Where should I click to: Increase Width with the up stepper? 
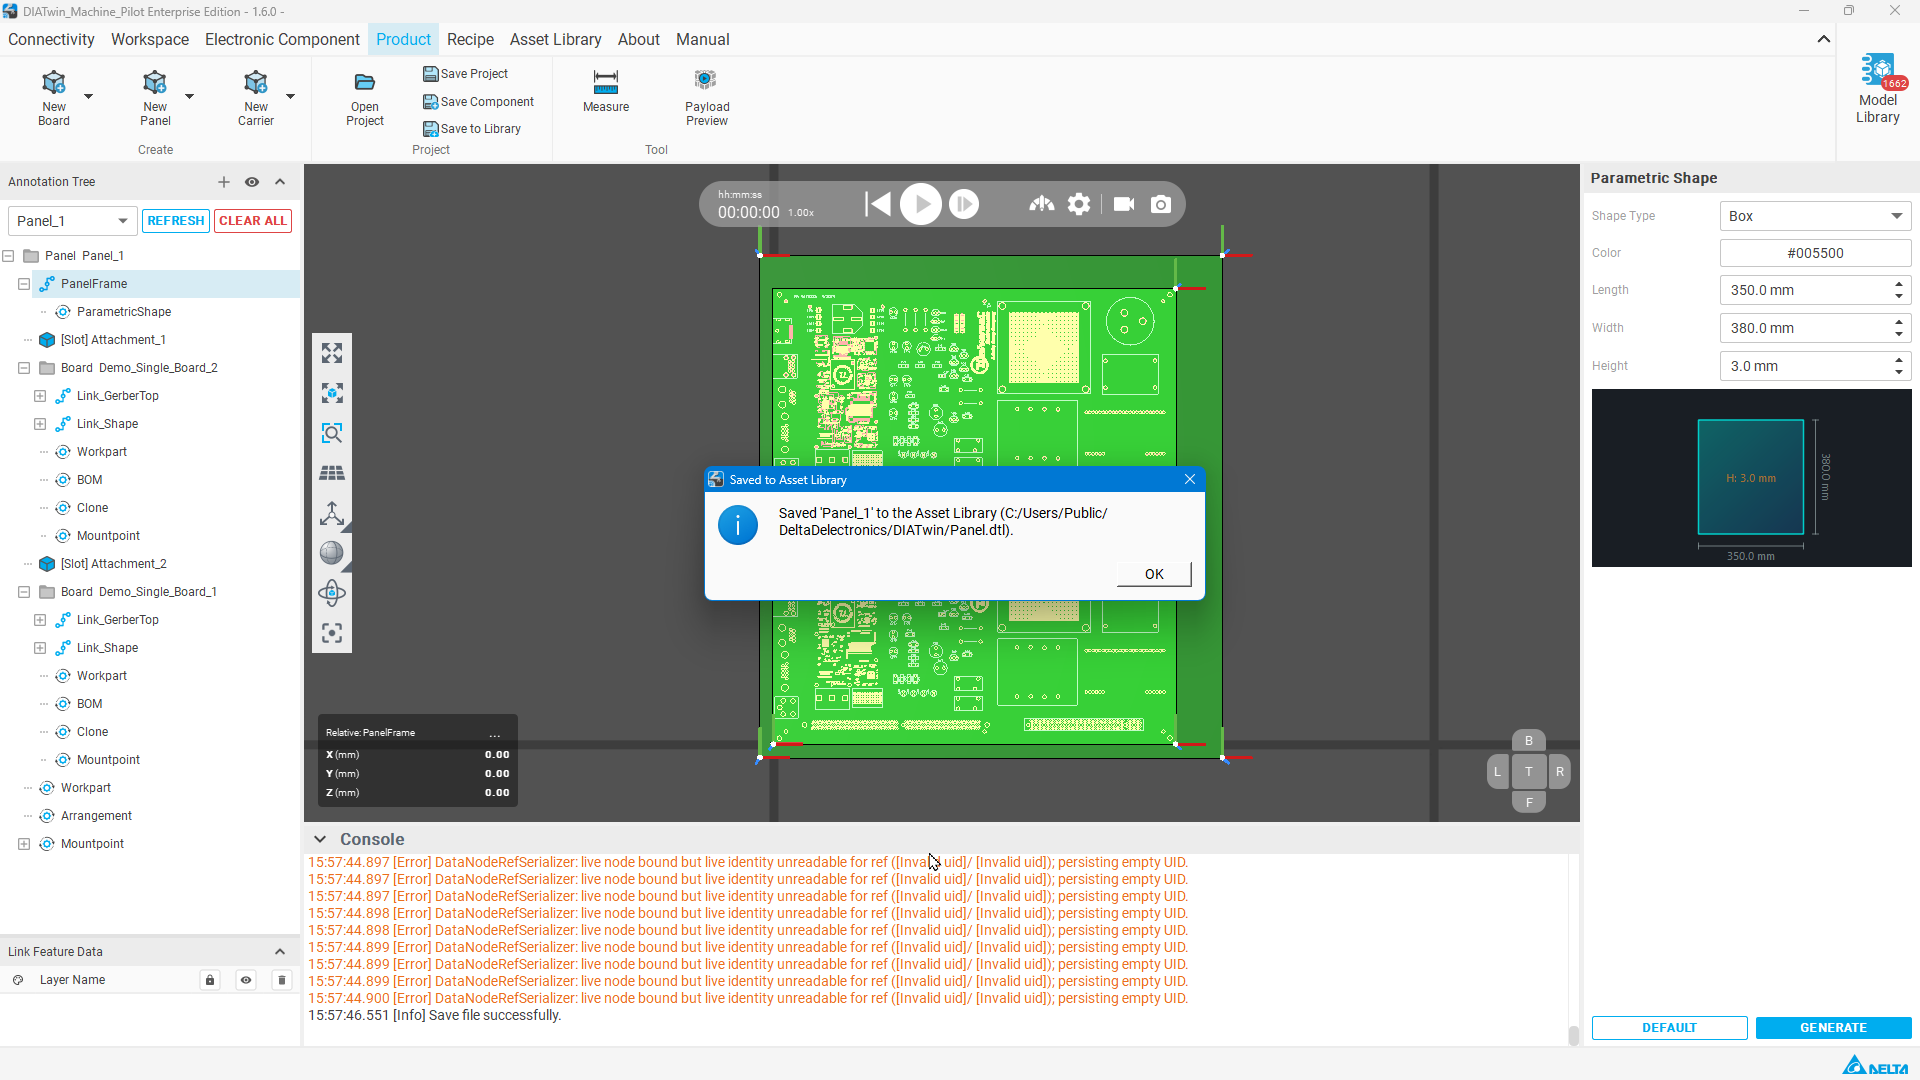[1899, 322]
